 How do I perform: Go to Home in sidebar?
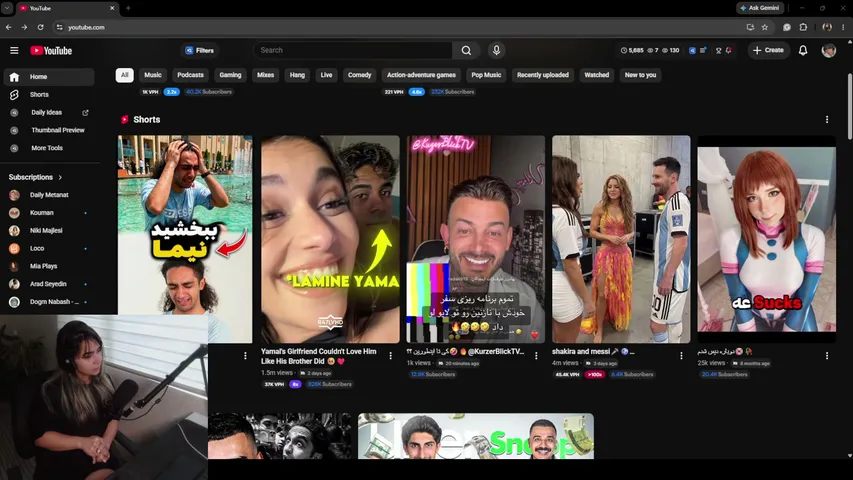pyautogui.click(x=49, y=77)
